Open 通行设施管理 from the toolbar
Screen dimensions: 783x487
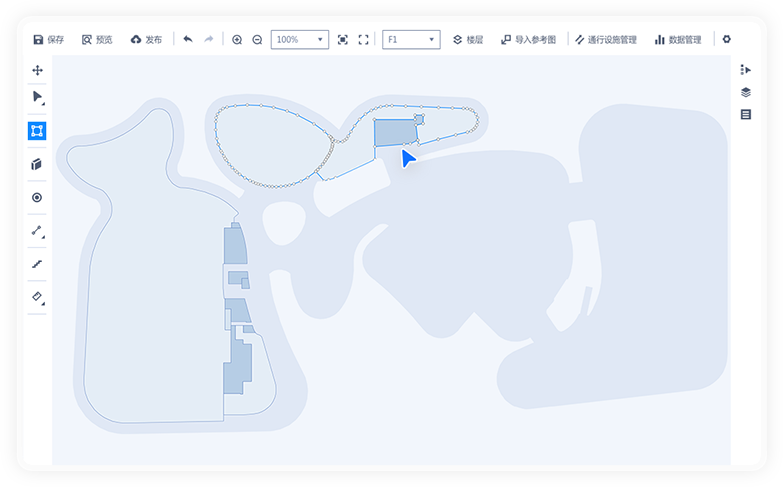605,40
